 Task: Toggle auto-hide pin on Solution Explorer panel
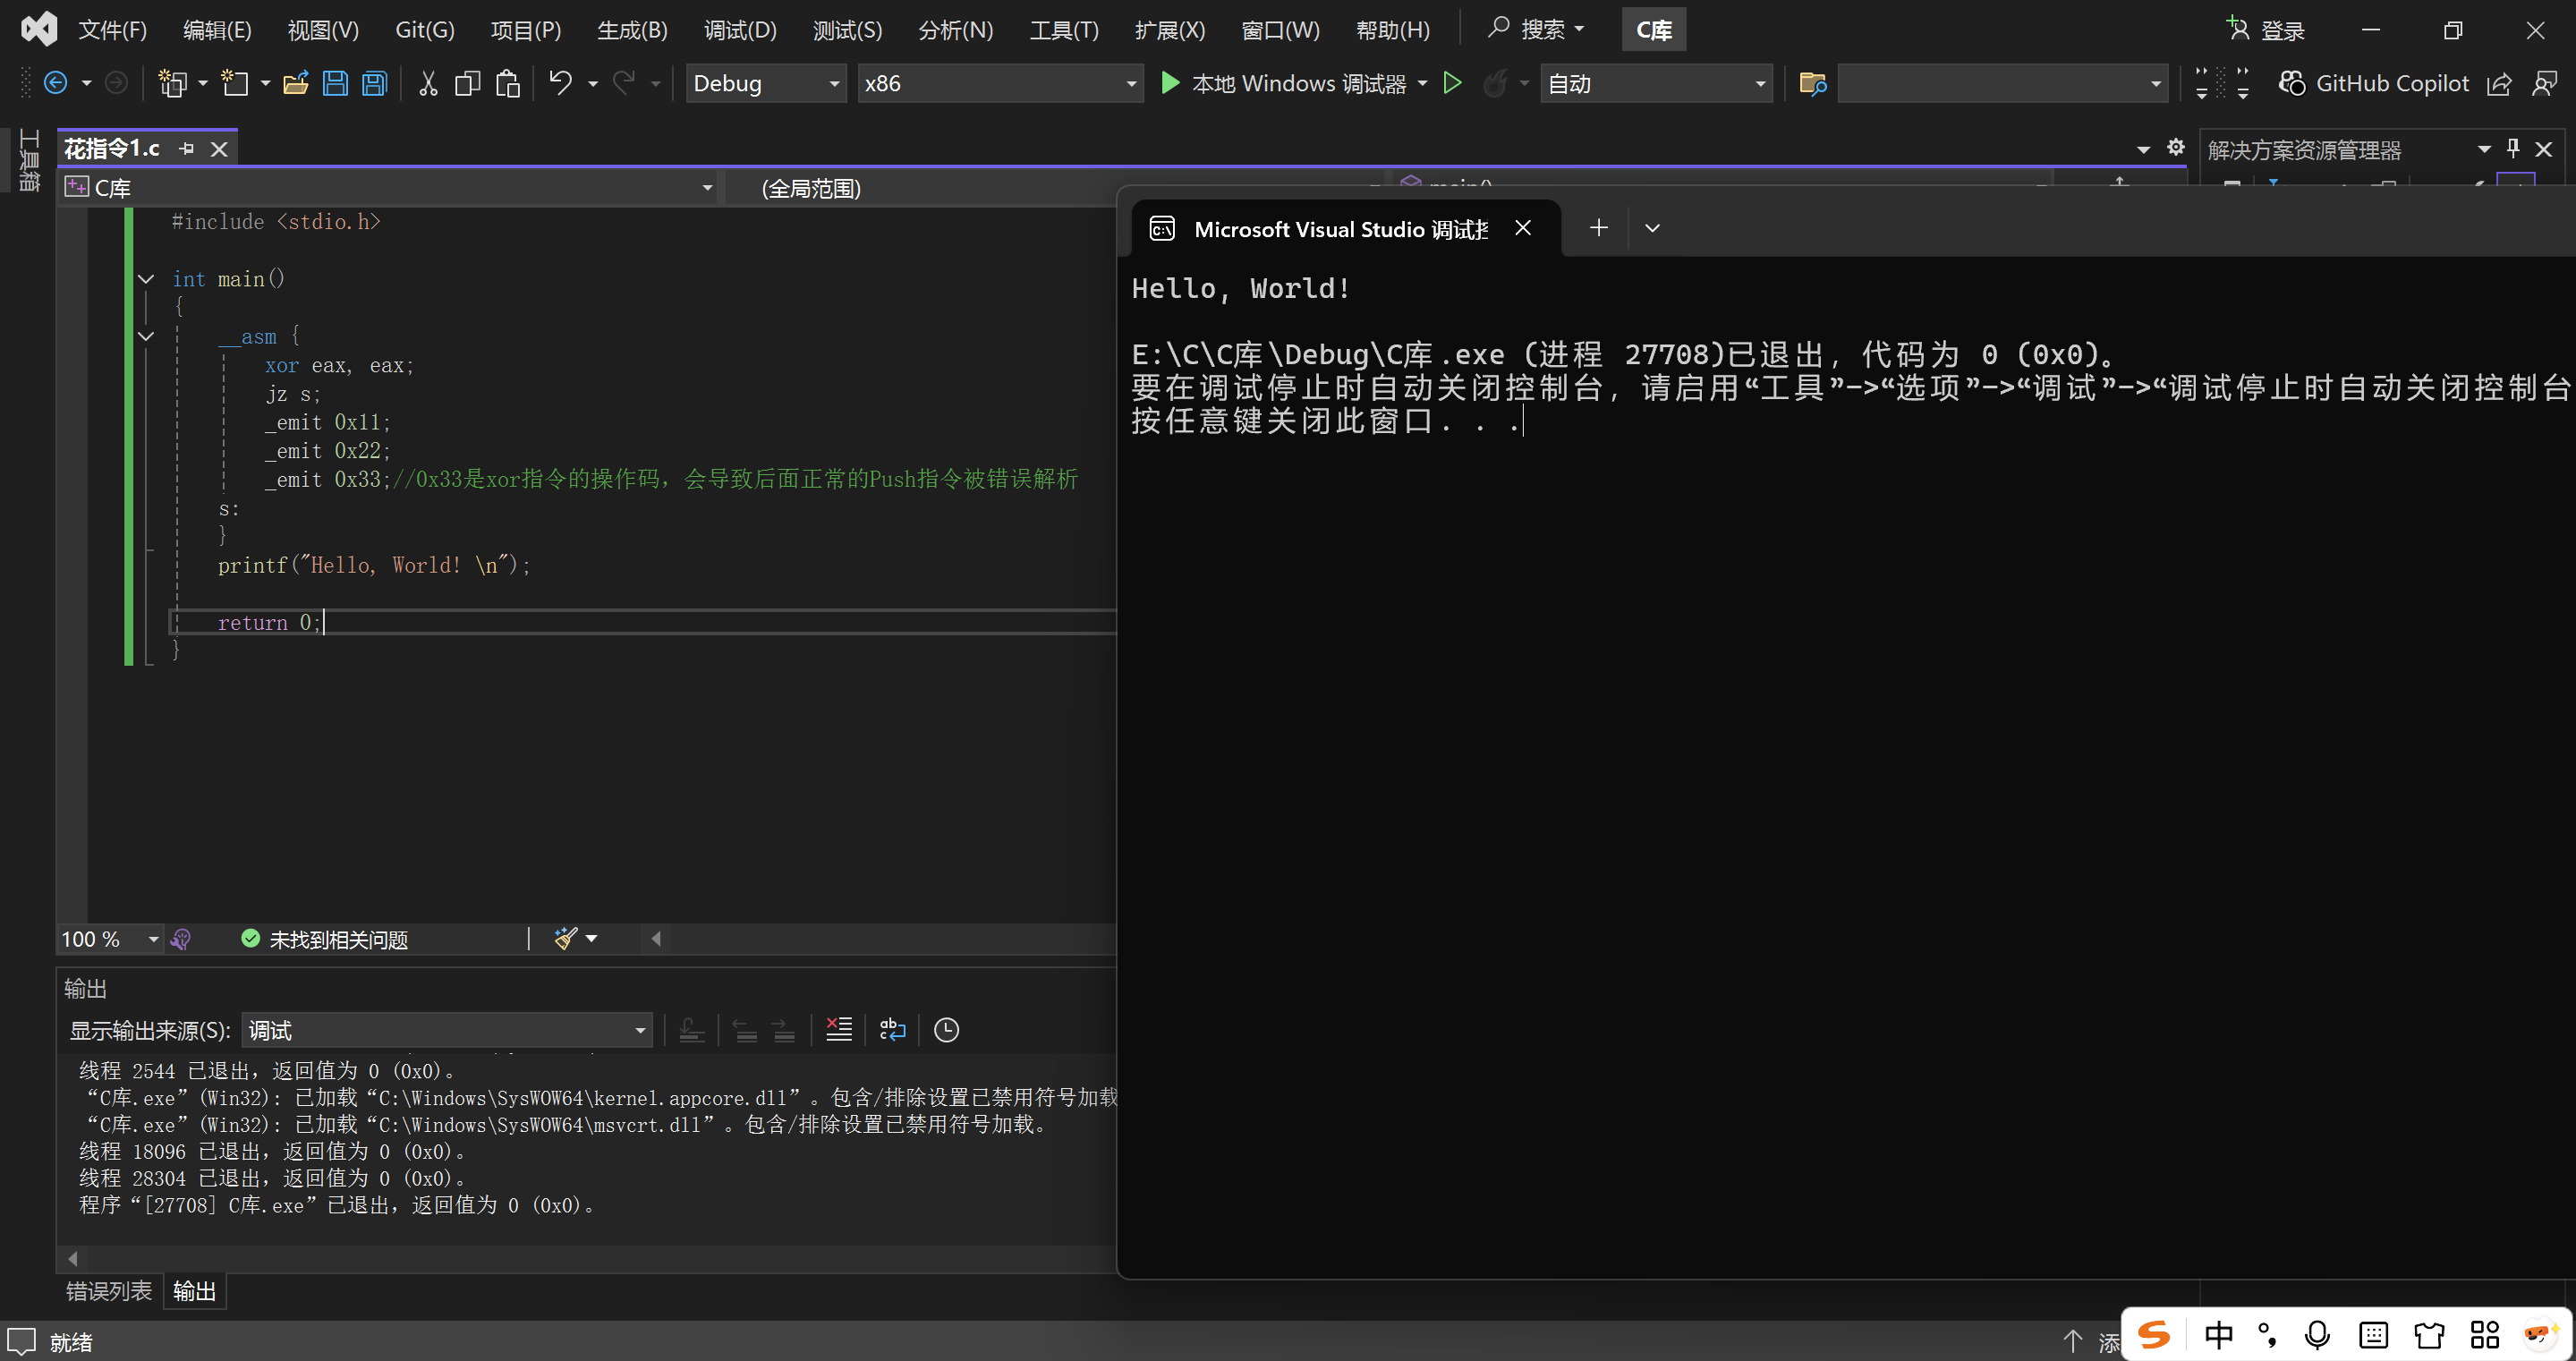[2513, 149]
